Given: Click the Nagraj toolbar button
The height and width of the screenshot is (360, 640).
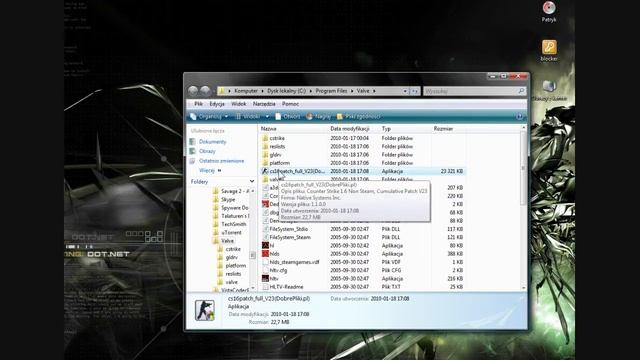Looking at the screenshot, I should pyautogui.click(x=319, y=117).
